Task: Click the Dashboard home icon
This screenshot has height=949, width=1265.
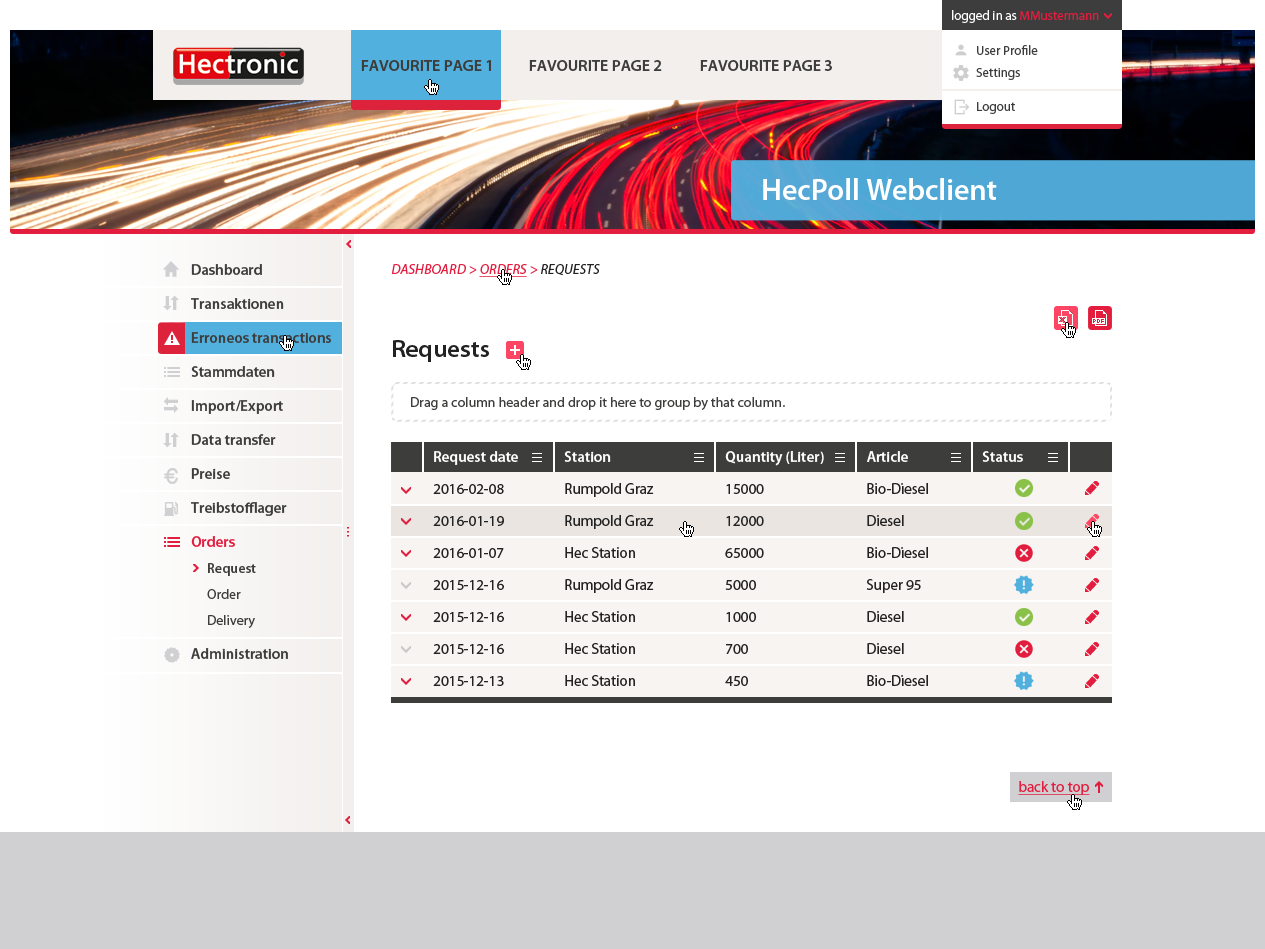Action: click(x=171, y=269)
